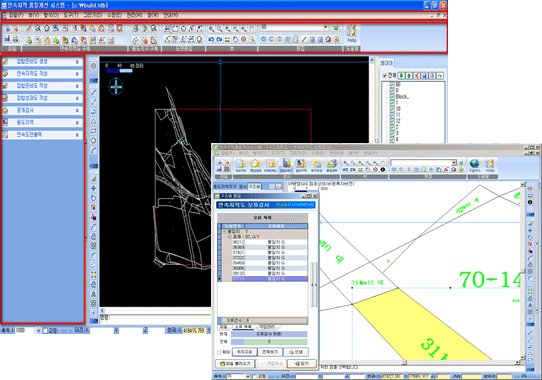This screenshot has height=380, width=542.
Task: Click the 파일 불러오기 button
Action: point(235,364)
